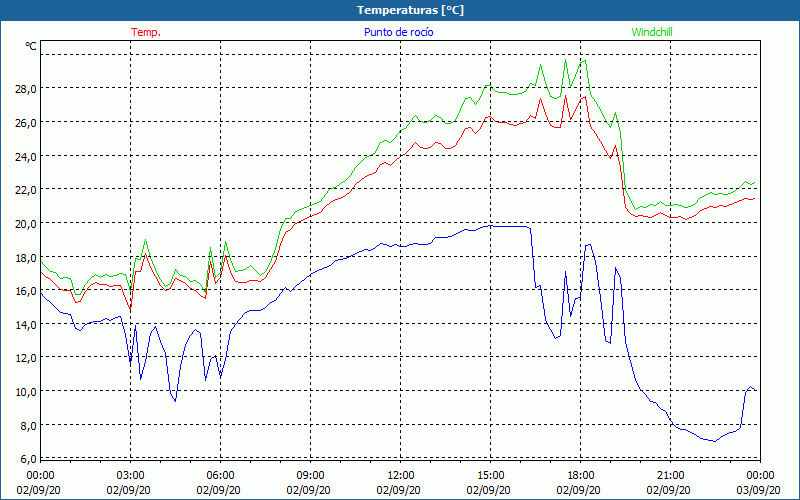800x500 pixels.
Task: Click the 28,0 y-axis value
Action: pos(25,89)
